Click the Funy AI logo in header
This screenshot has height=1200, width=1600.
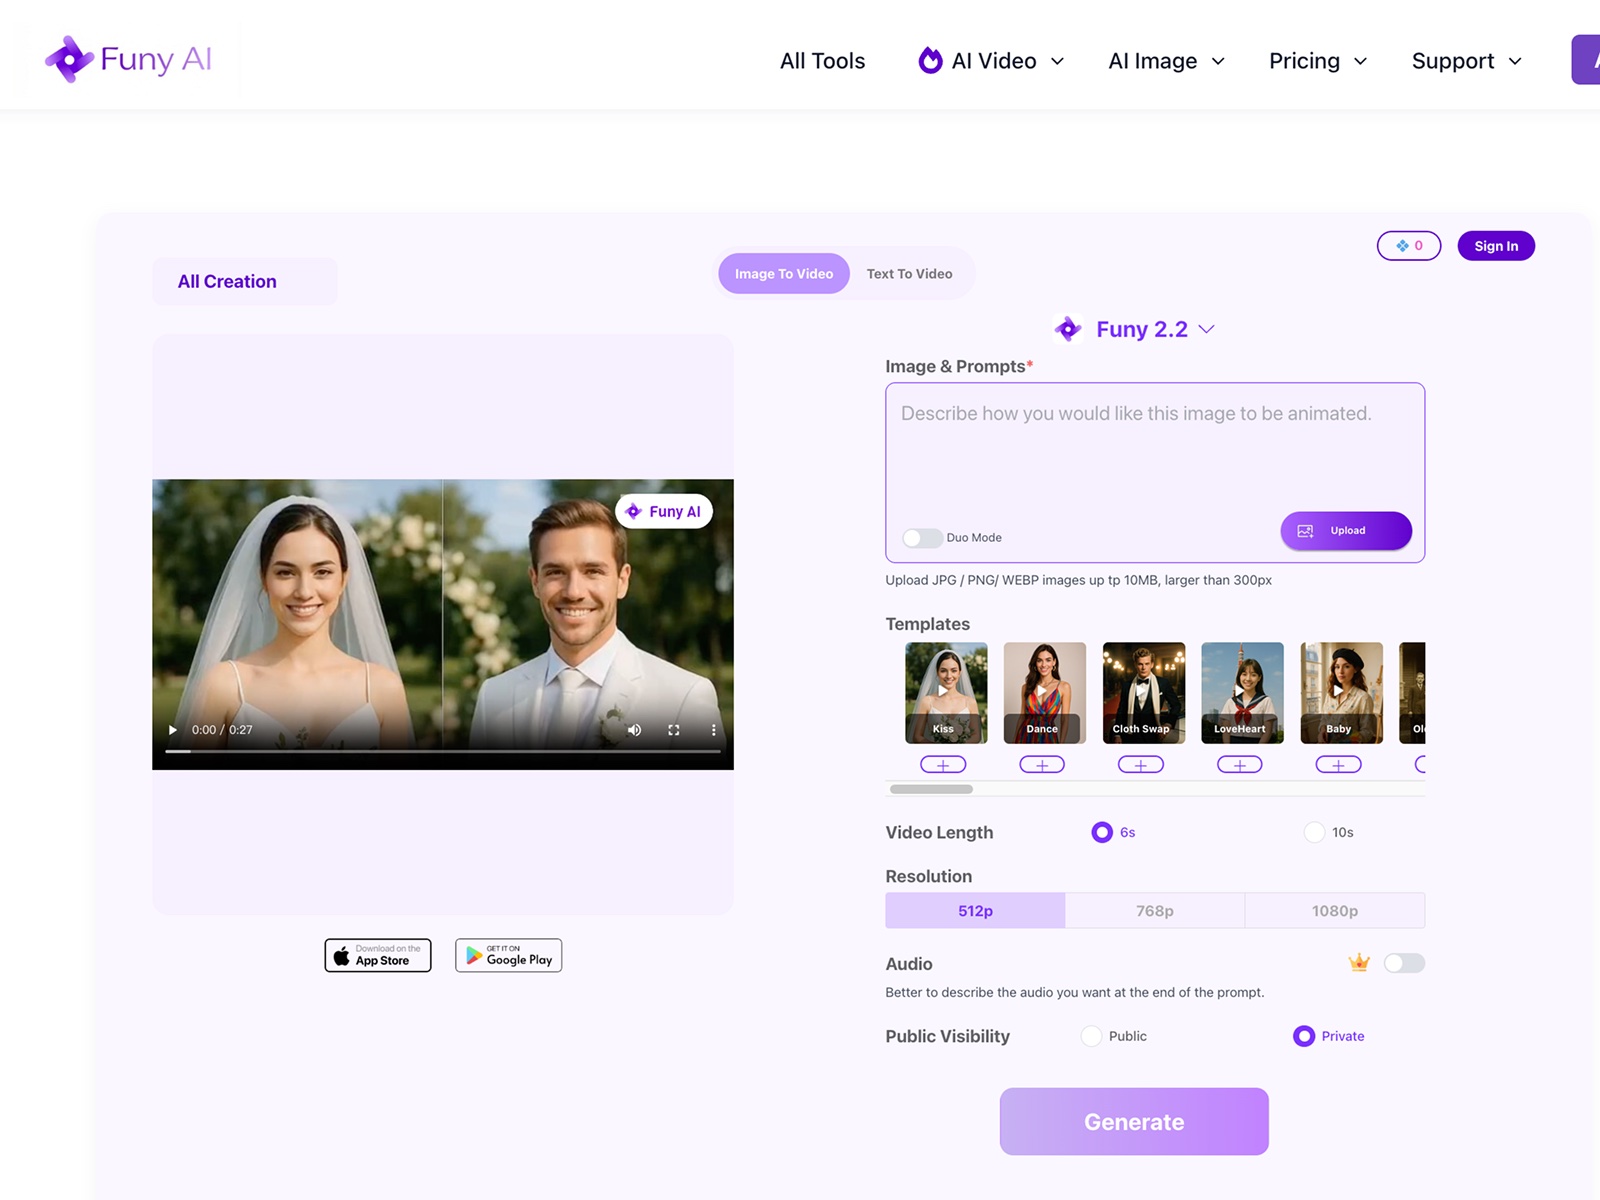click(x=129, y=60)
